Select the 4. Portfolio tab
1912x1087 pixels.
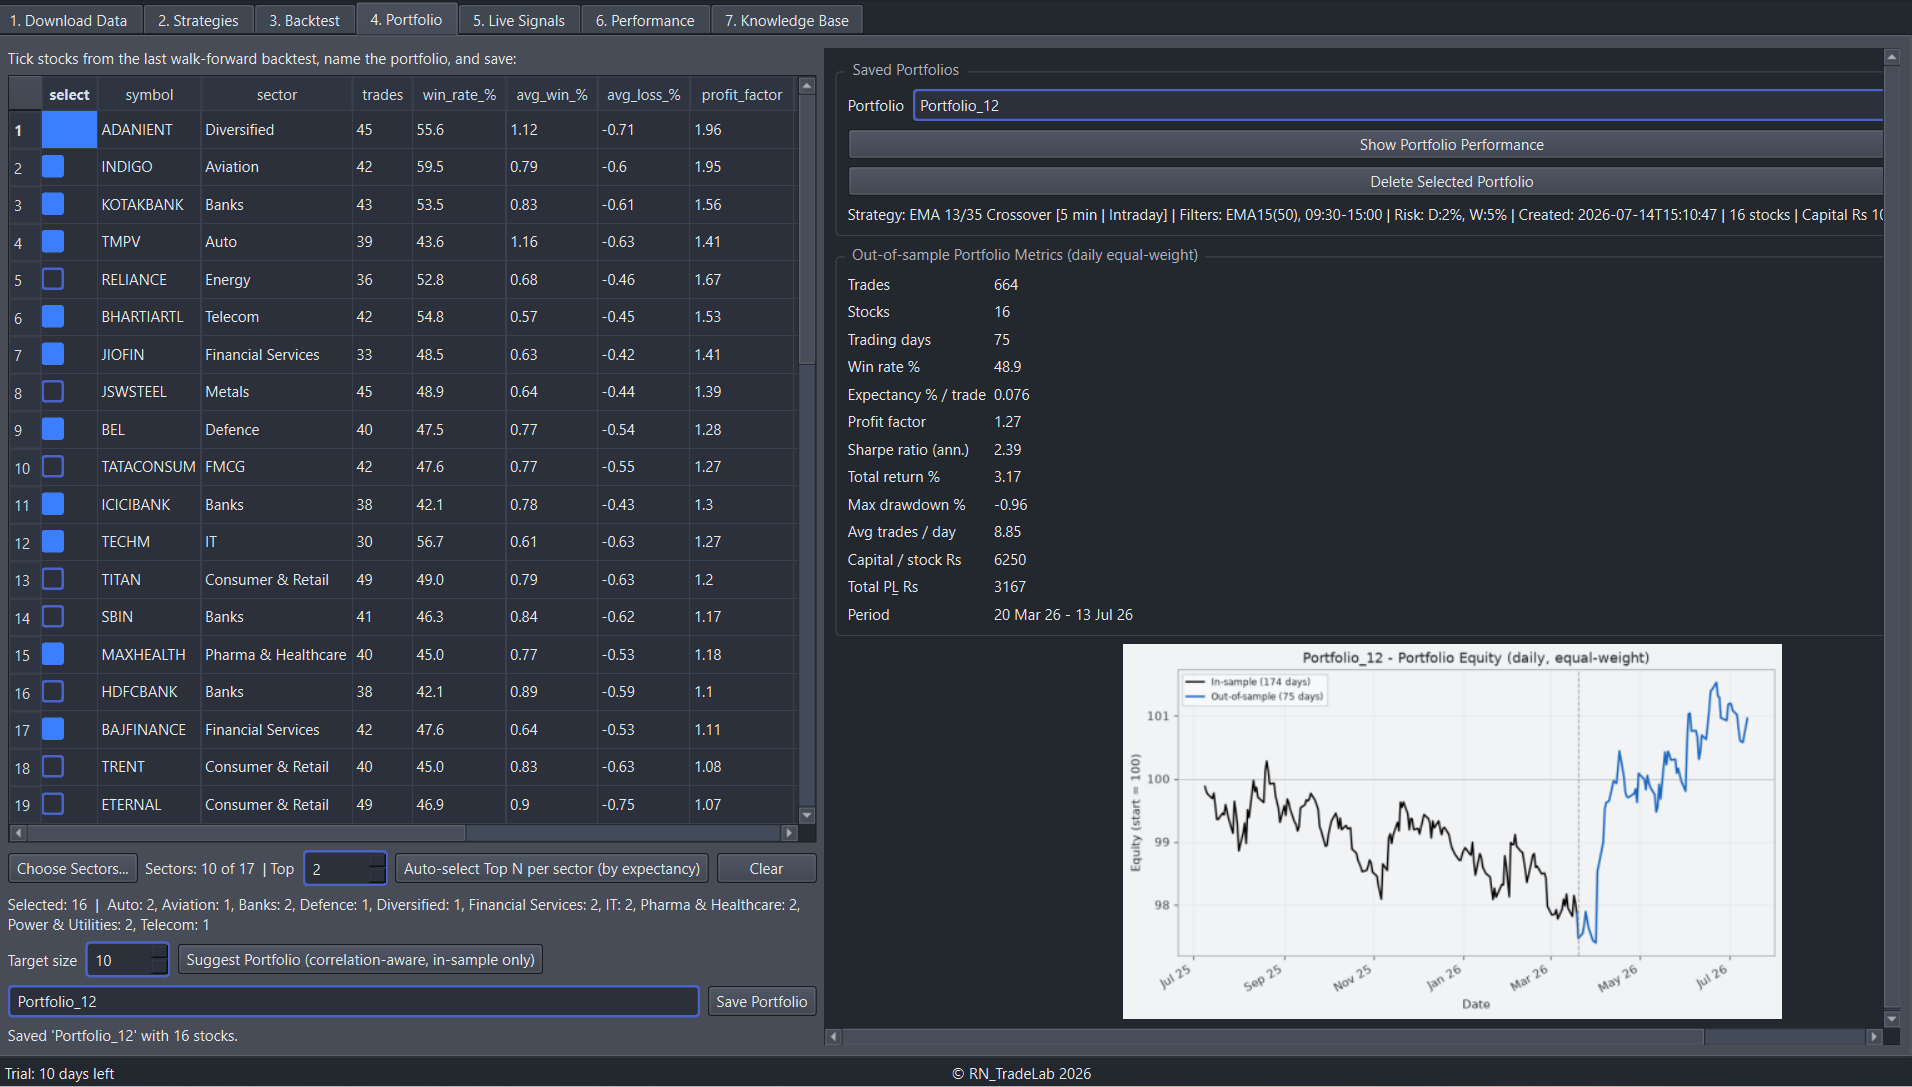406,19
